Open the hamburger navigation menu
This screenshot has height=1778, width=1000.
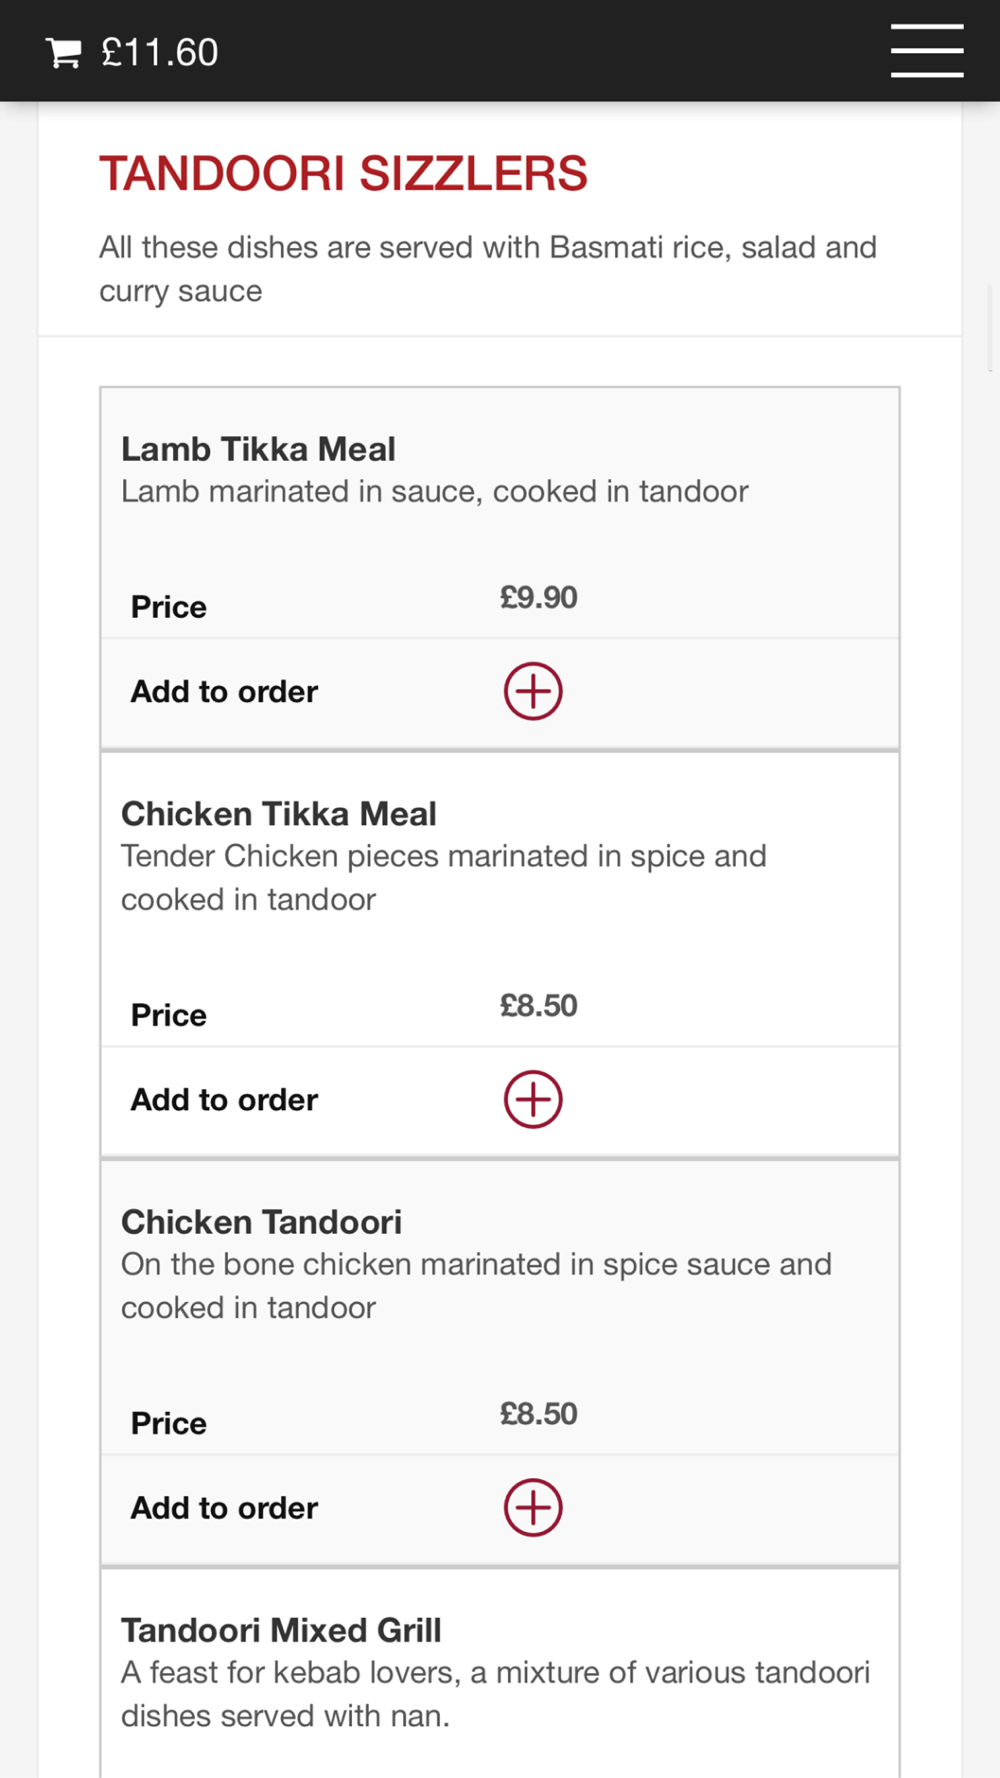pyautogui.click(x=927, y=51)
